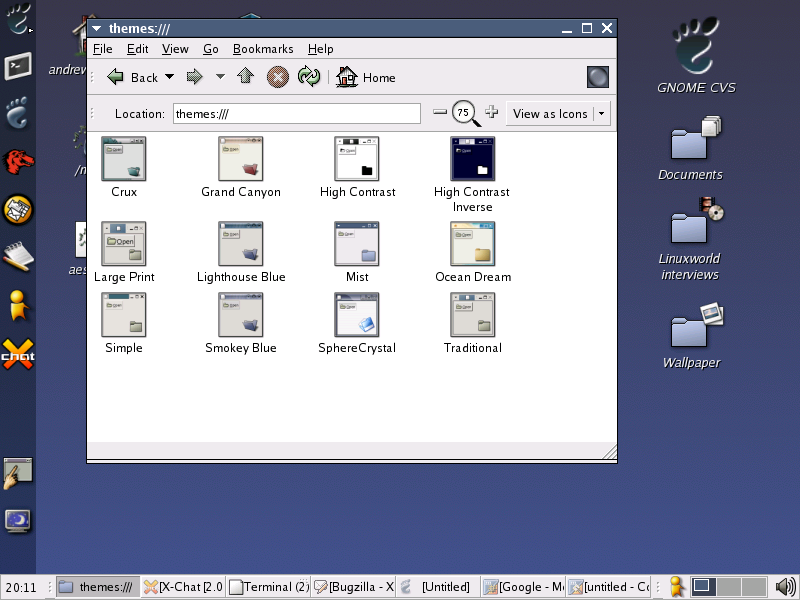Launch the yellow mail launcher in the side panel
Viewport: 800px width, 600px height.
tap(18, 210)
